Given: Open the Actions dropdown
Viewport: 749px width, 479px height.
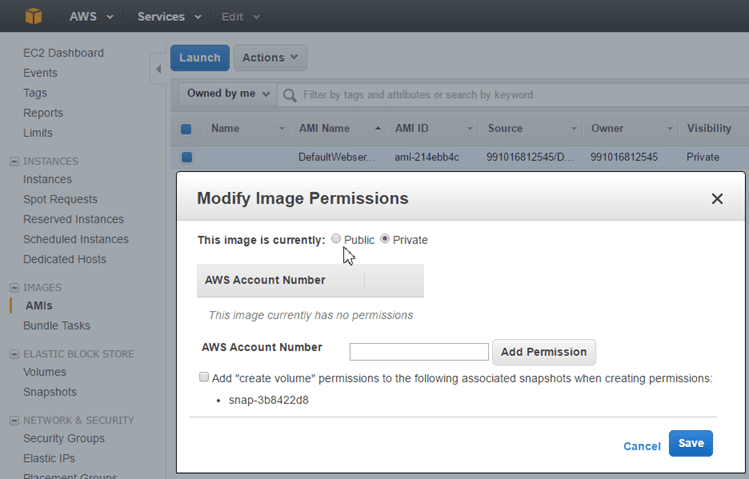Looking at the screenshot, I should pos(270,58).
